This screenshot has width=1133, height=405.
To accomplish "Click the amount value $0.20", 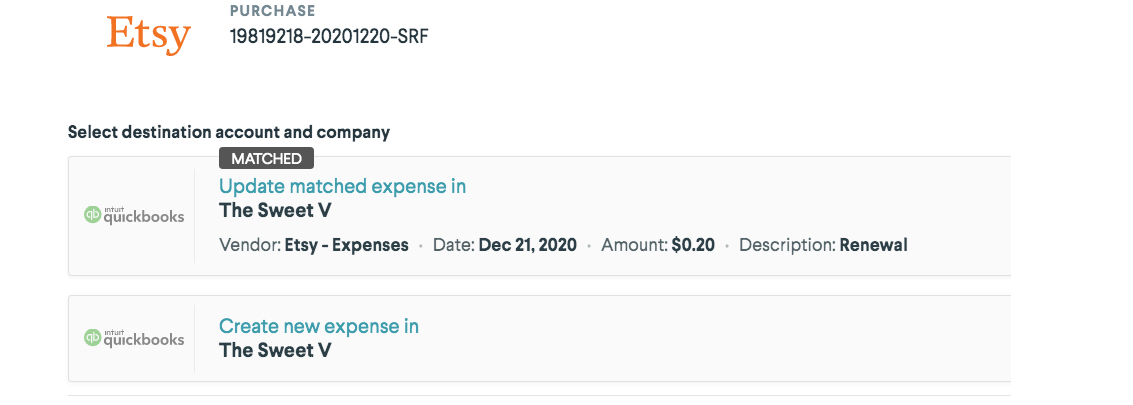I will (x=693, y=245).
